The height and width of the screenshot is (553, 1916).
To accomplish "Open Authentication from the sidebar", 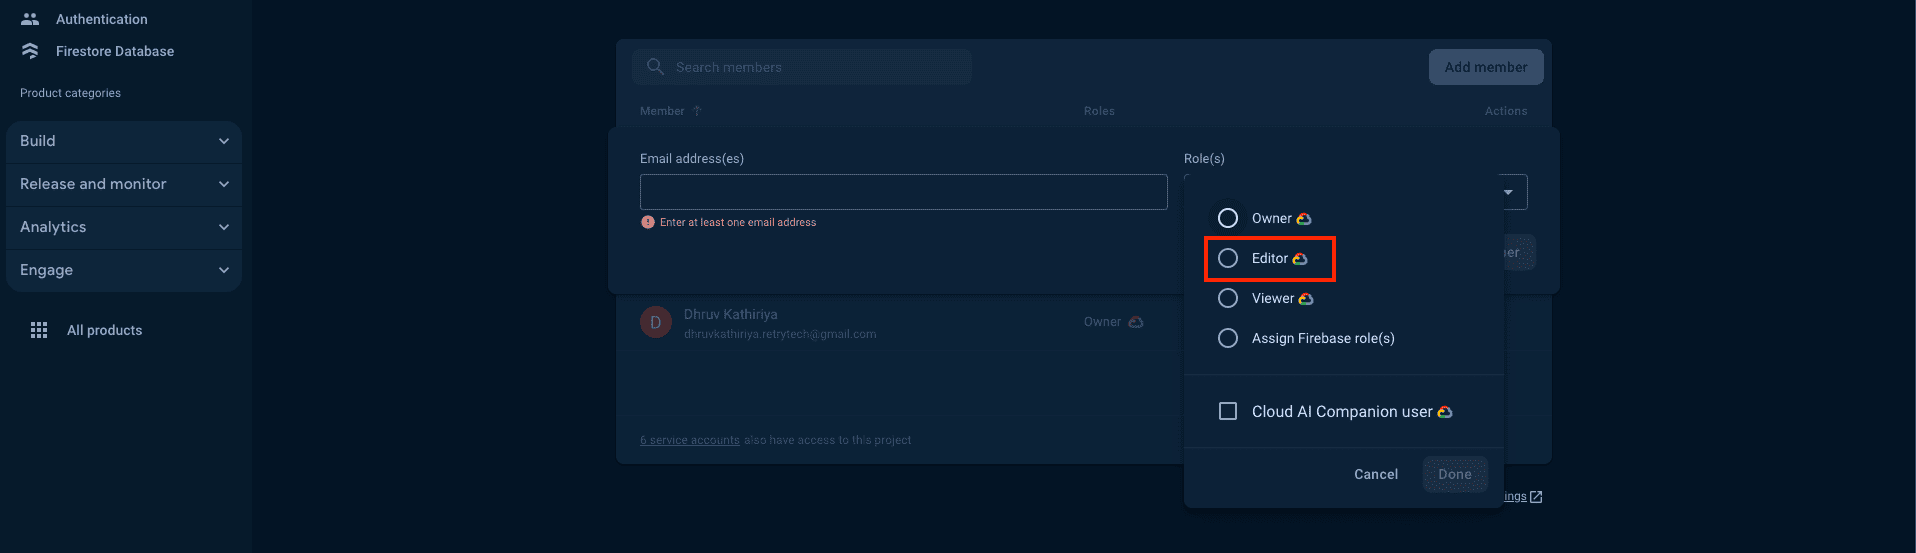I will point(101,19).
